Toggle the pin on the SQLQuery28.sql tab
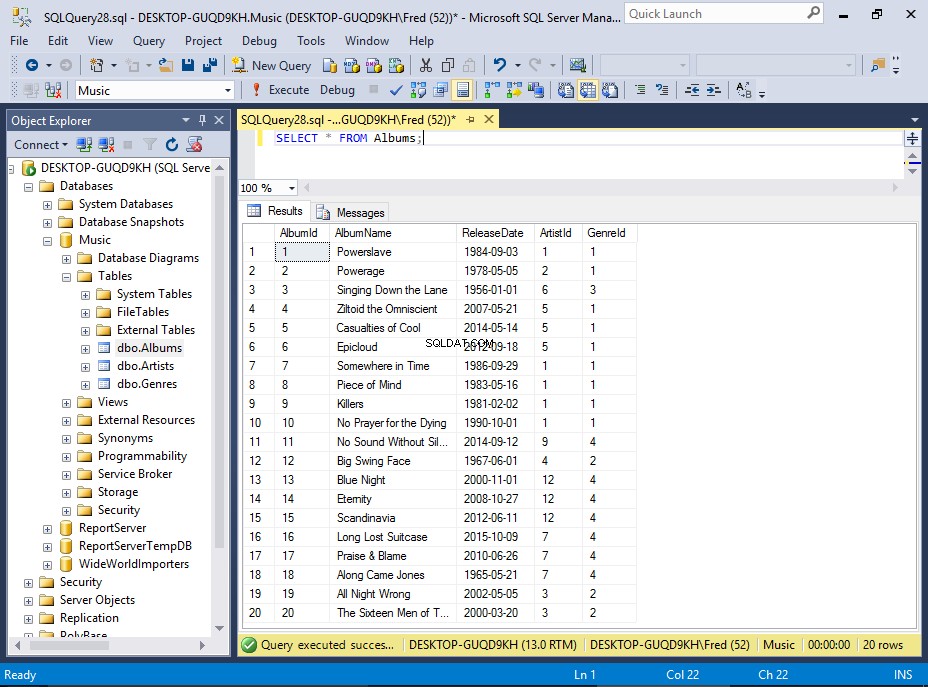 coord(471,120)
